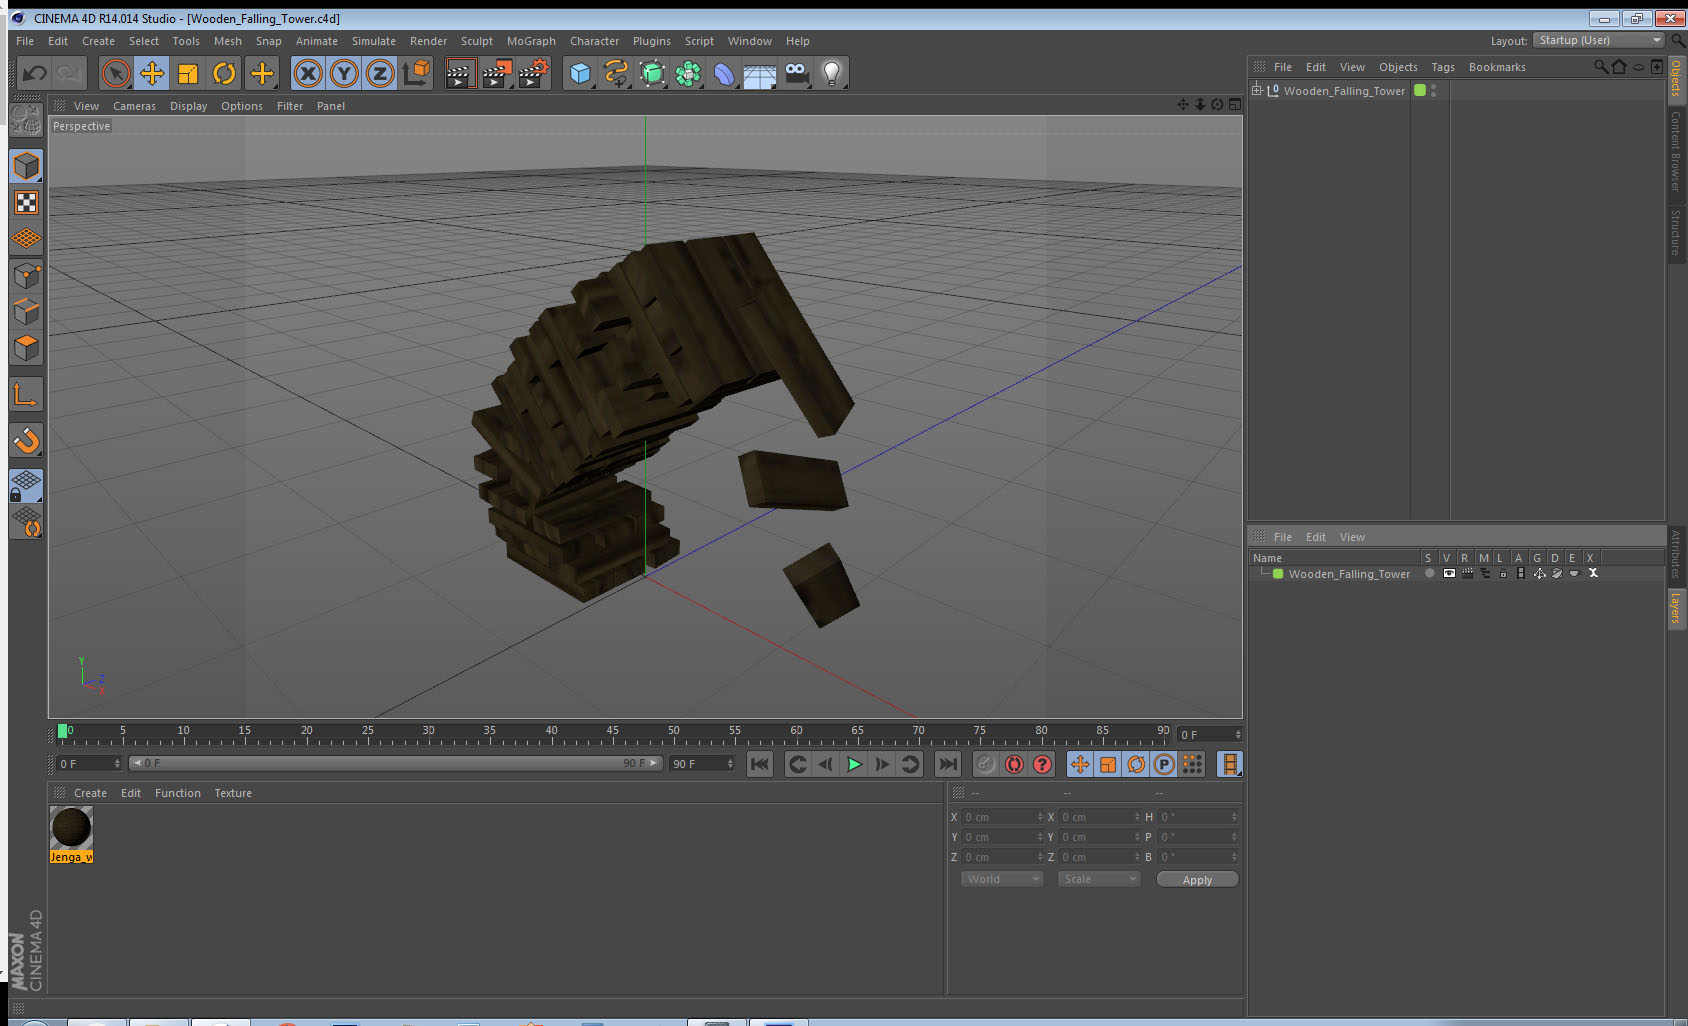Open the Character menu
The image size is (1688, 1026).
coord(594,41)
